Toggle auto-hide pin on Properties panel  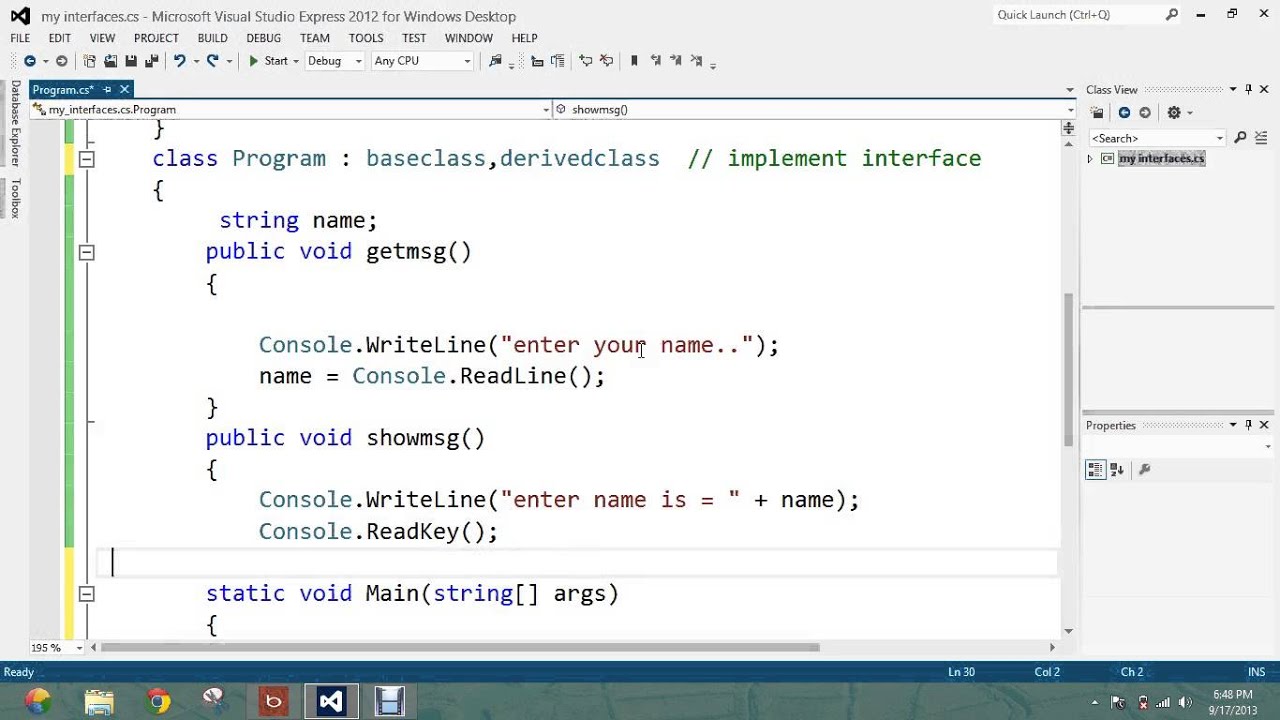click(x=1248, y=425)
